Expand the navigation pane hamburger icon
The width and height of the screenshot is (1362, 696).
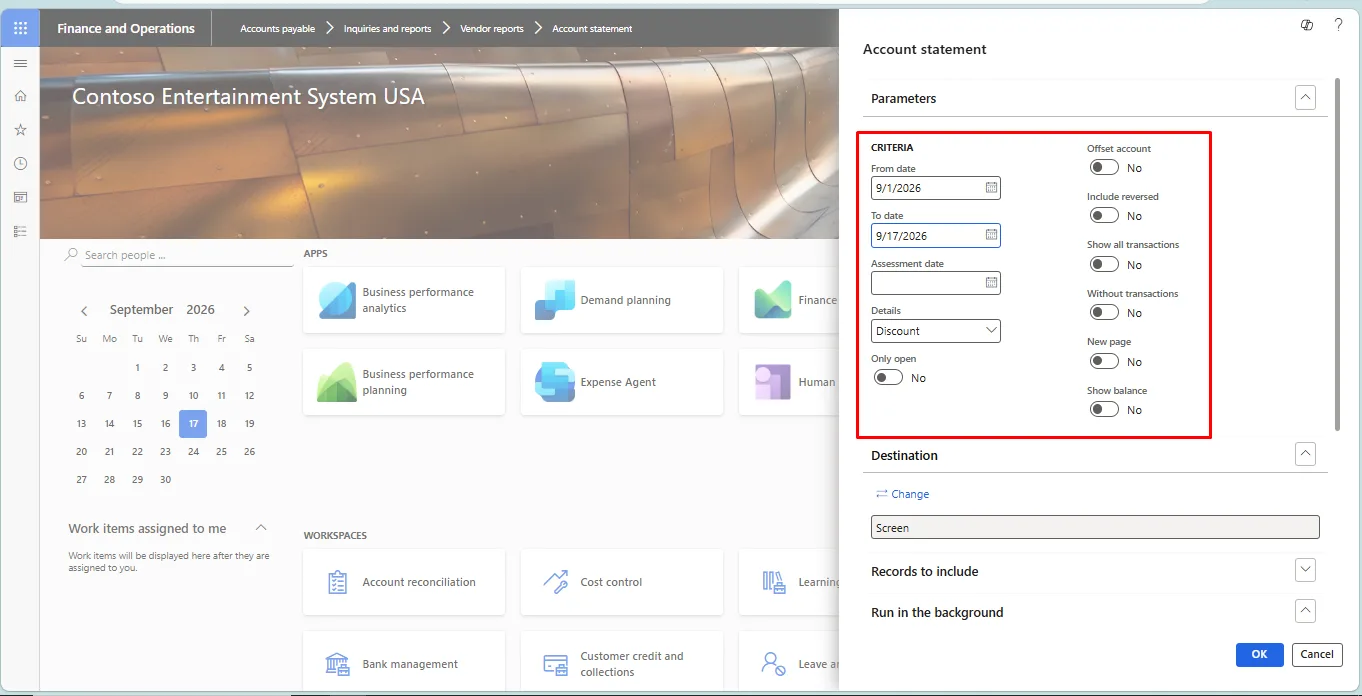(x=20, y=63)
